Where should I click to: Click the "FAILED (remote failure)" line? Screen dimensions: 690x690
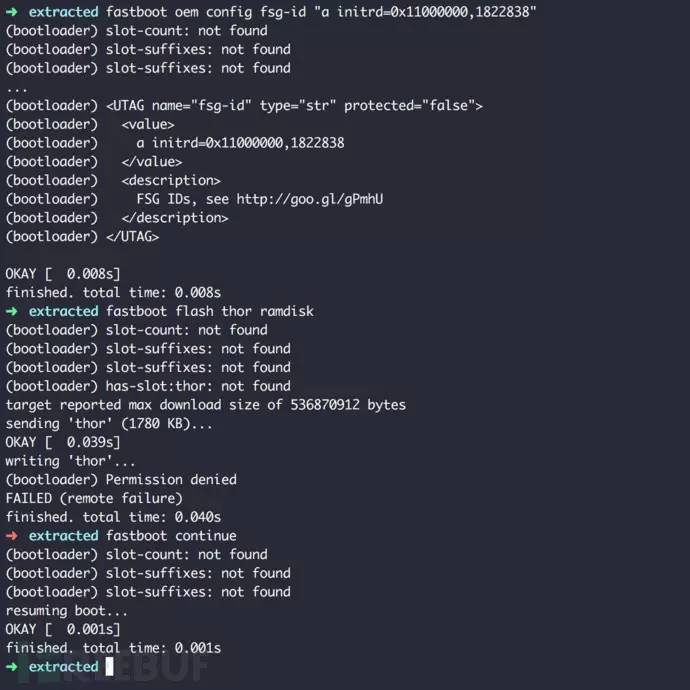94,498
